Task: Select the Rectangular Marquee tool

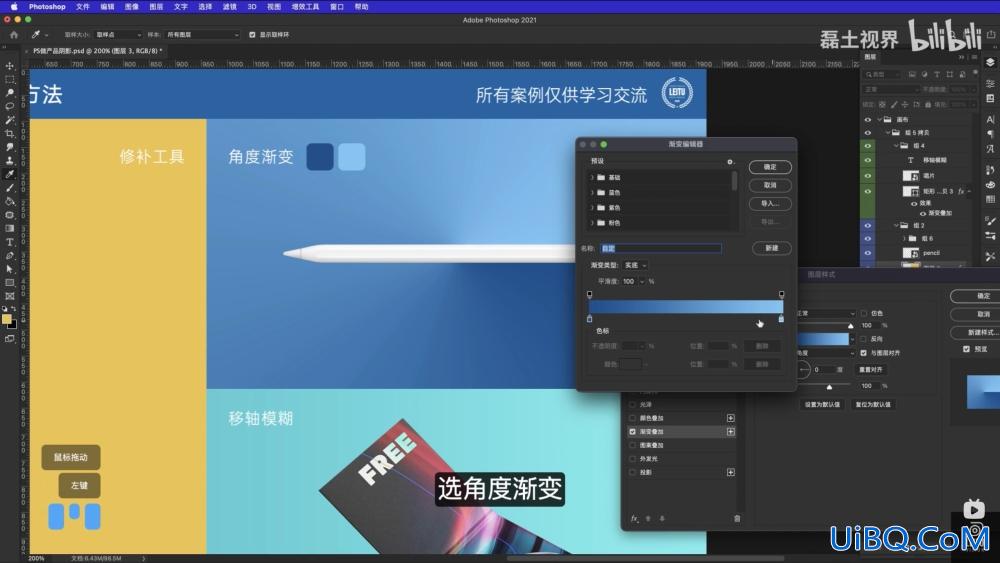Action: (x=10, y=80)
